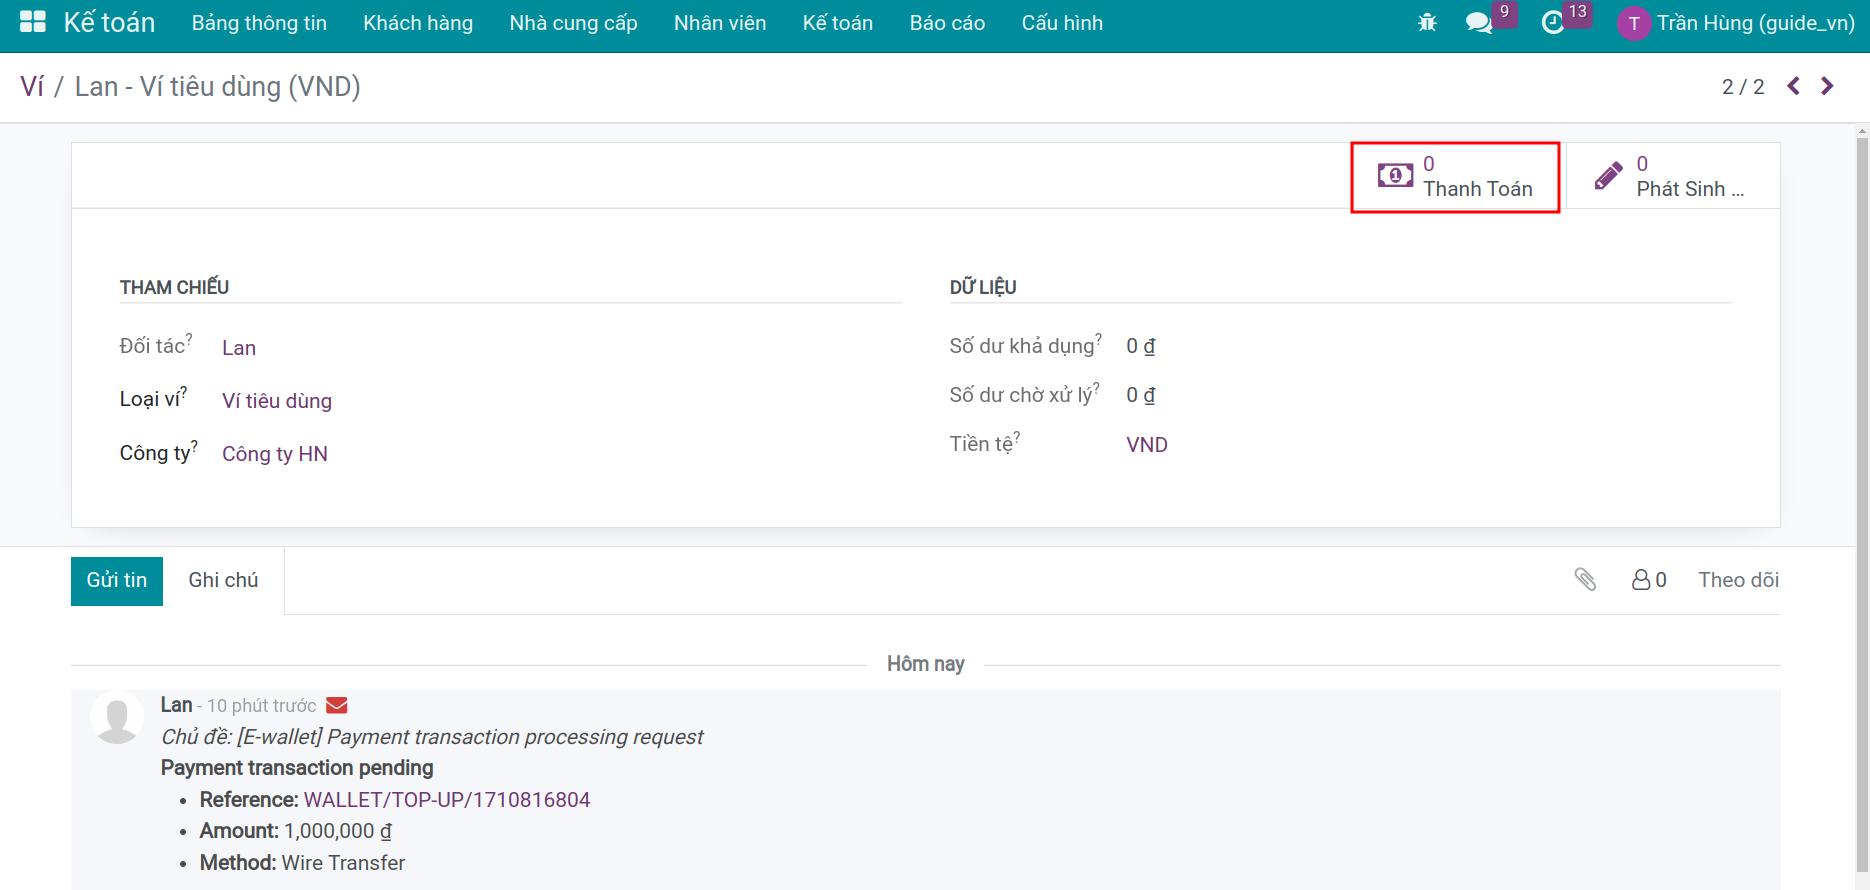Open the apps grid home menu

click(33, 23)
